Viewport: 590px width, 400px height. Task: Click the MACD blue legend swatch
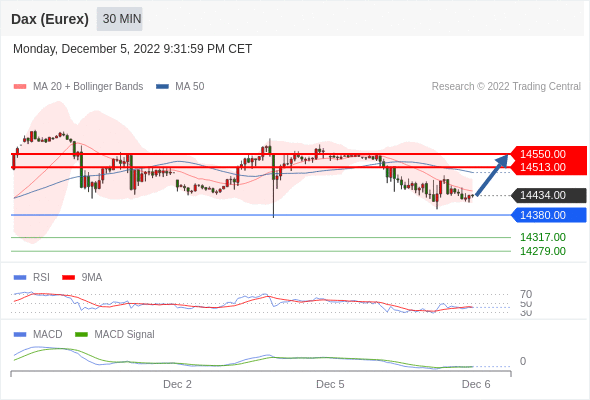[20, 335]
